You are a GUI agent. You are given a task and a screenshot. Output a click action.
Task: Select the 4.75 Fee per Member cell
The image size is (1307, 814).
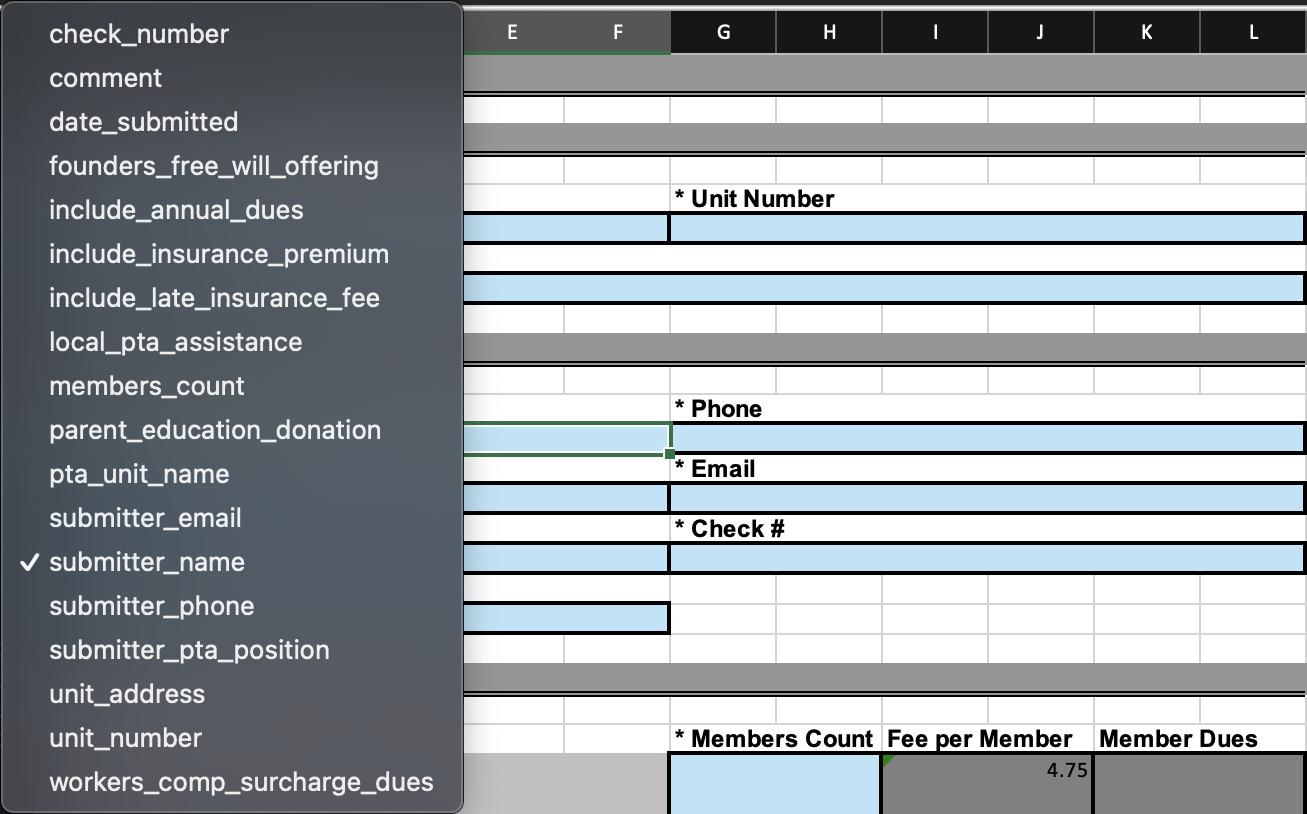(987, 784)
